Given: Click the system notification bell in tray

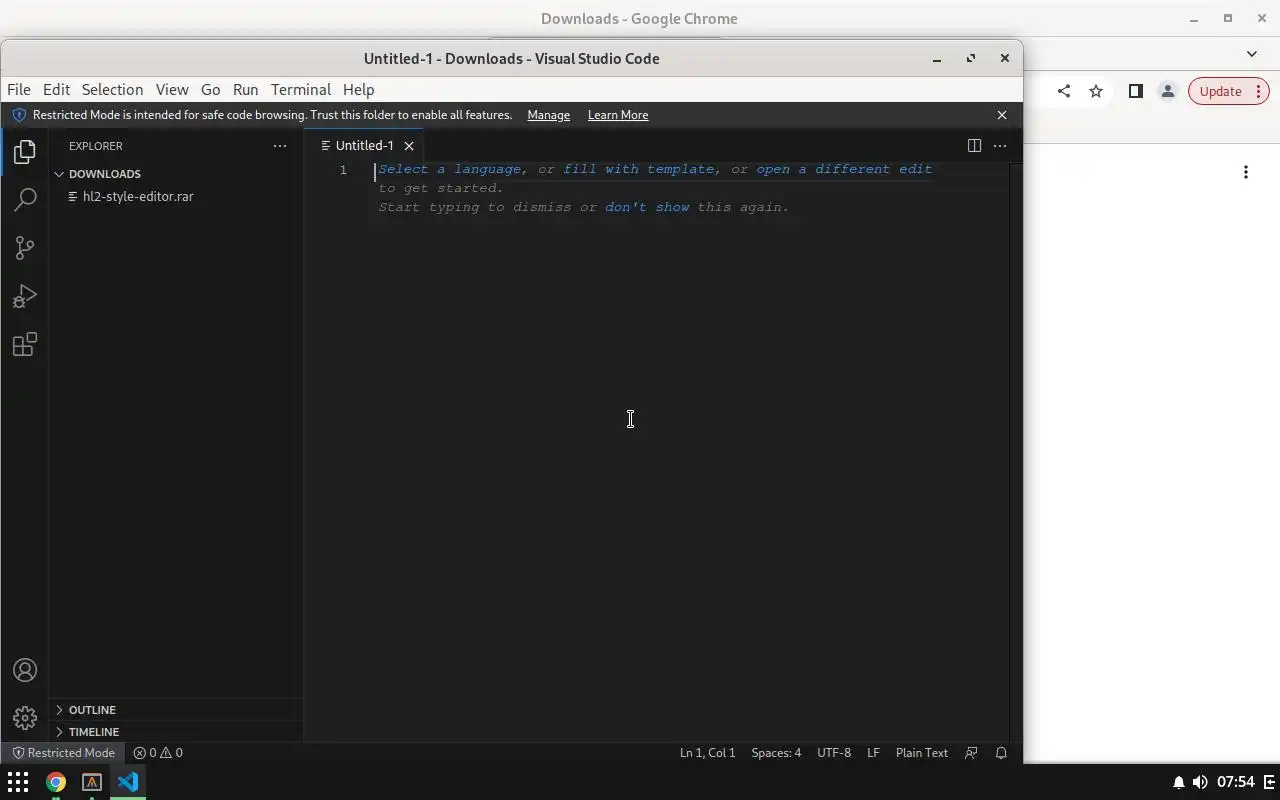Looking at the screenshot, I should pyautogui.click(x=1179, y=782).
